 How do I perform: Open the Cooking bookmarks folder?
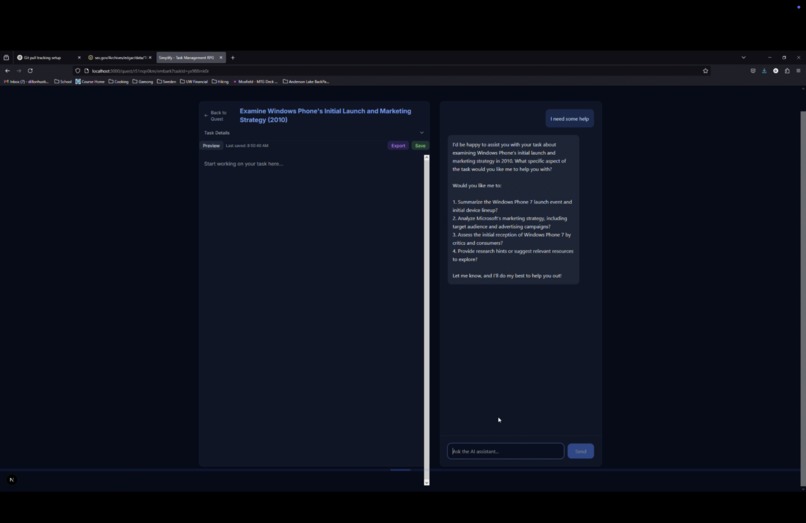[118, 81]
